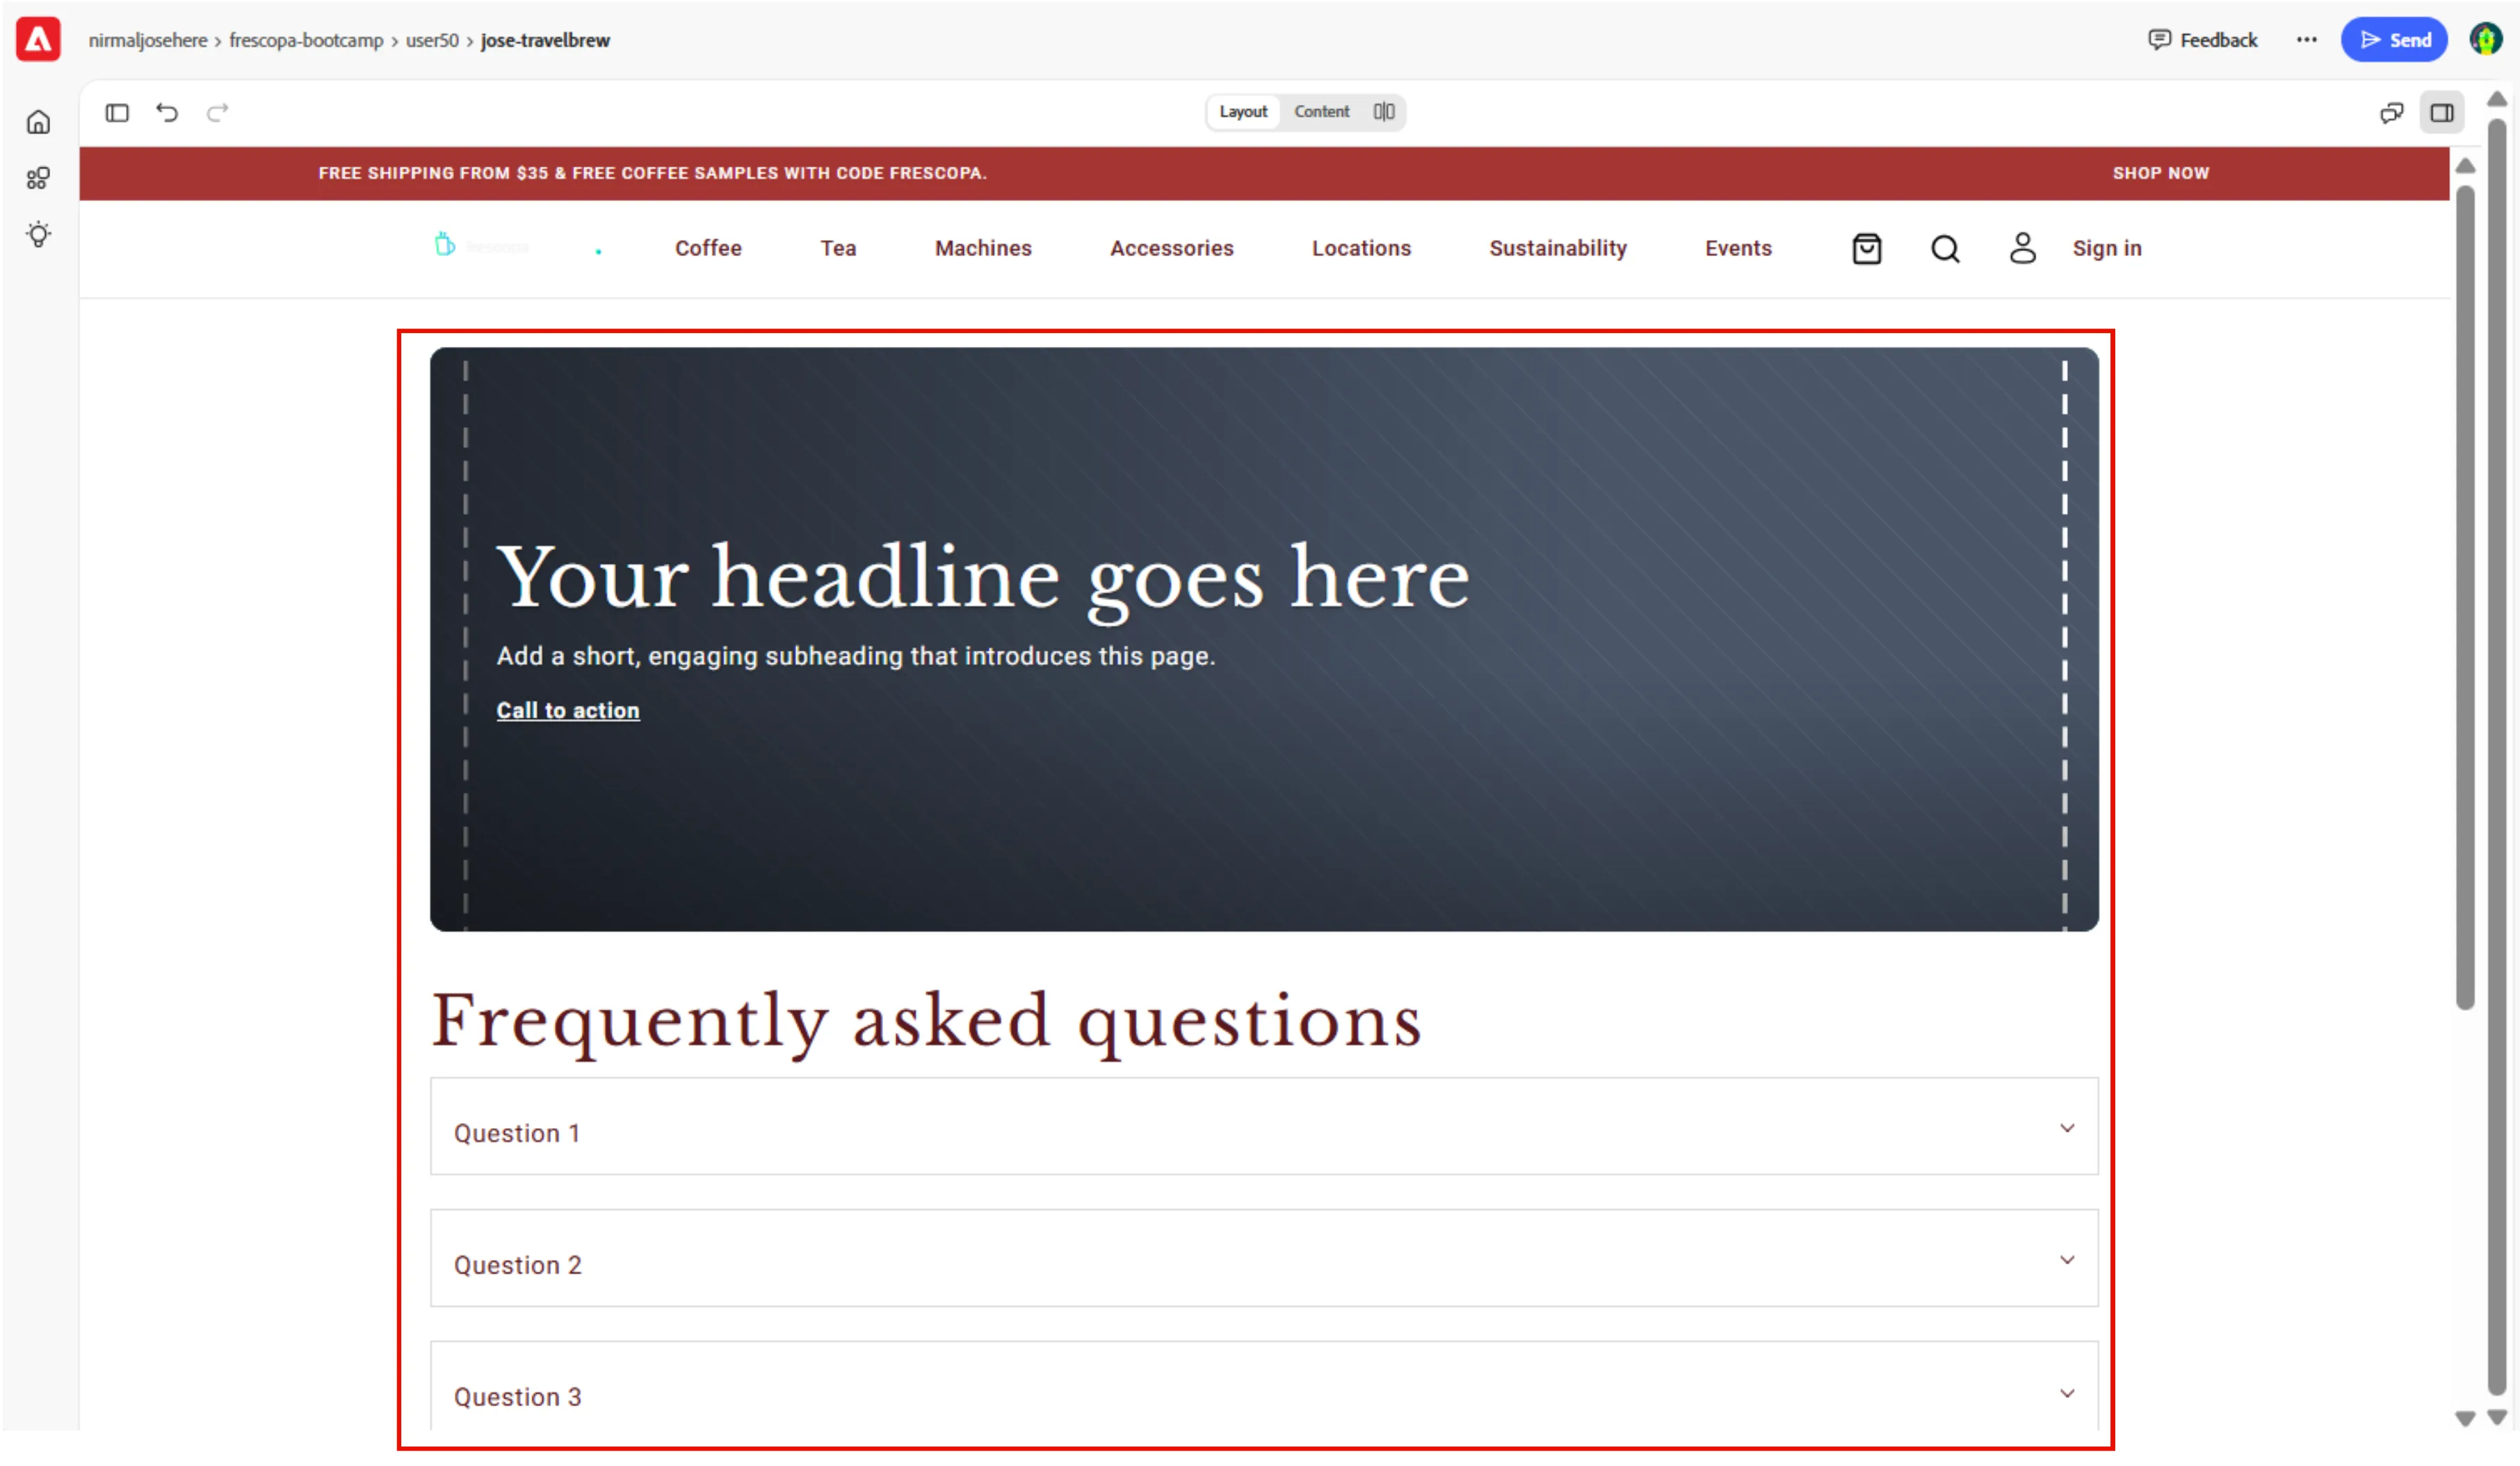
Task: Click SHOP NOW in red banner
Action: tap(2160, 174)
